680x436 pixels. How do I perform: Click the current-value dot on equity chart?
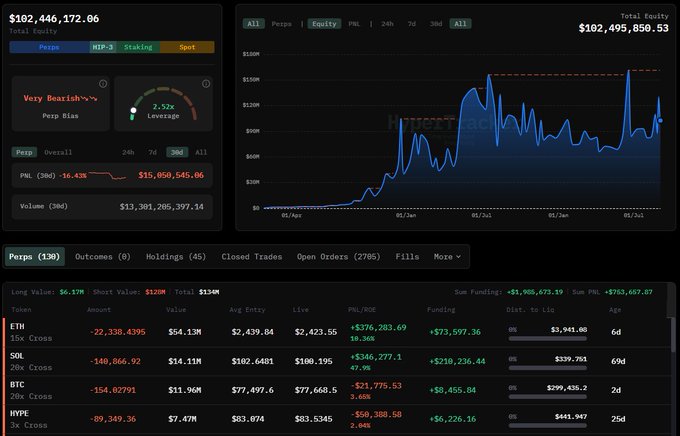point(660,121)
